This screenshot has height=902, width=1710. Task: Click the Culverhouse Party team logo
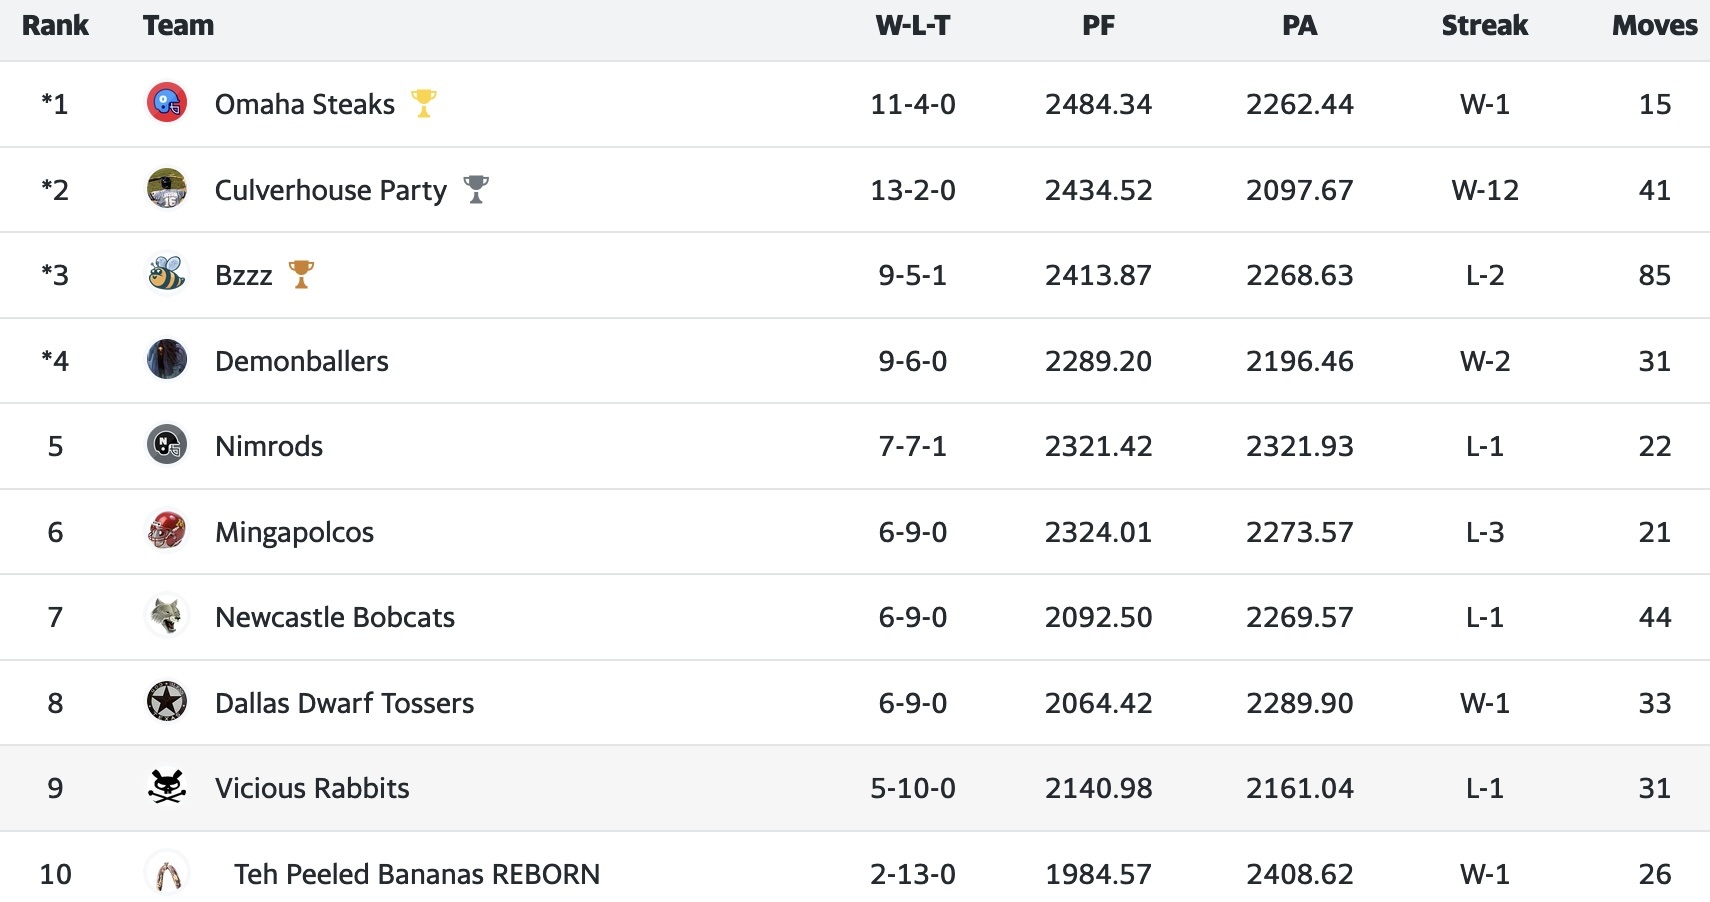166,189
